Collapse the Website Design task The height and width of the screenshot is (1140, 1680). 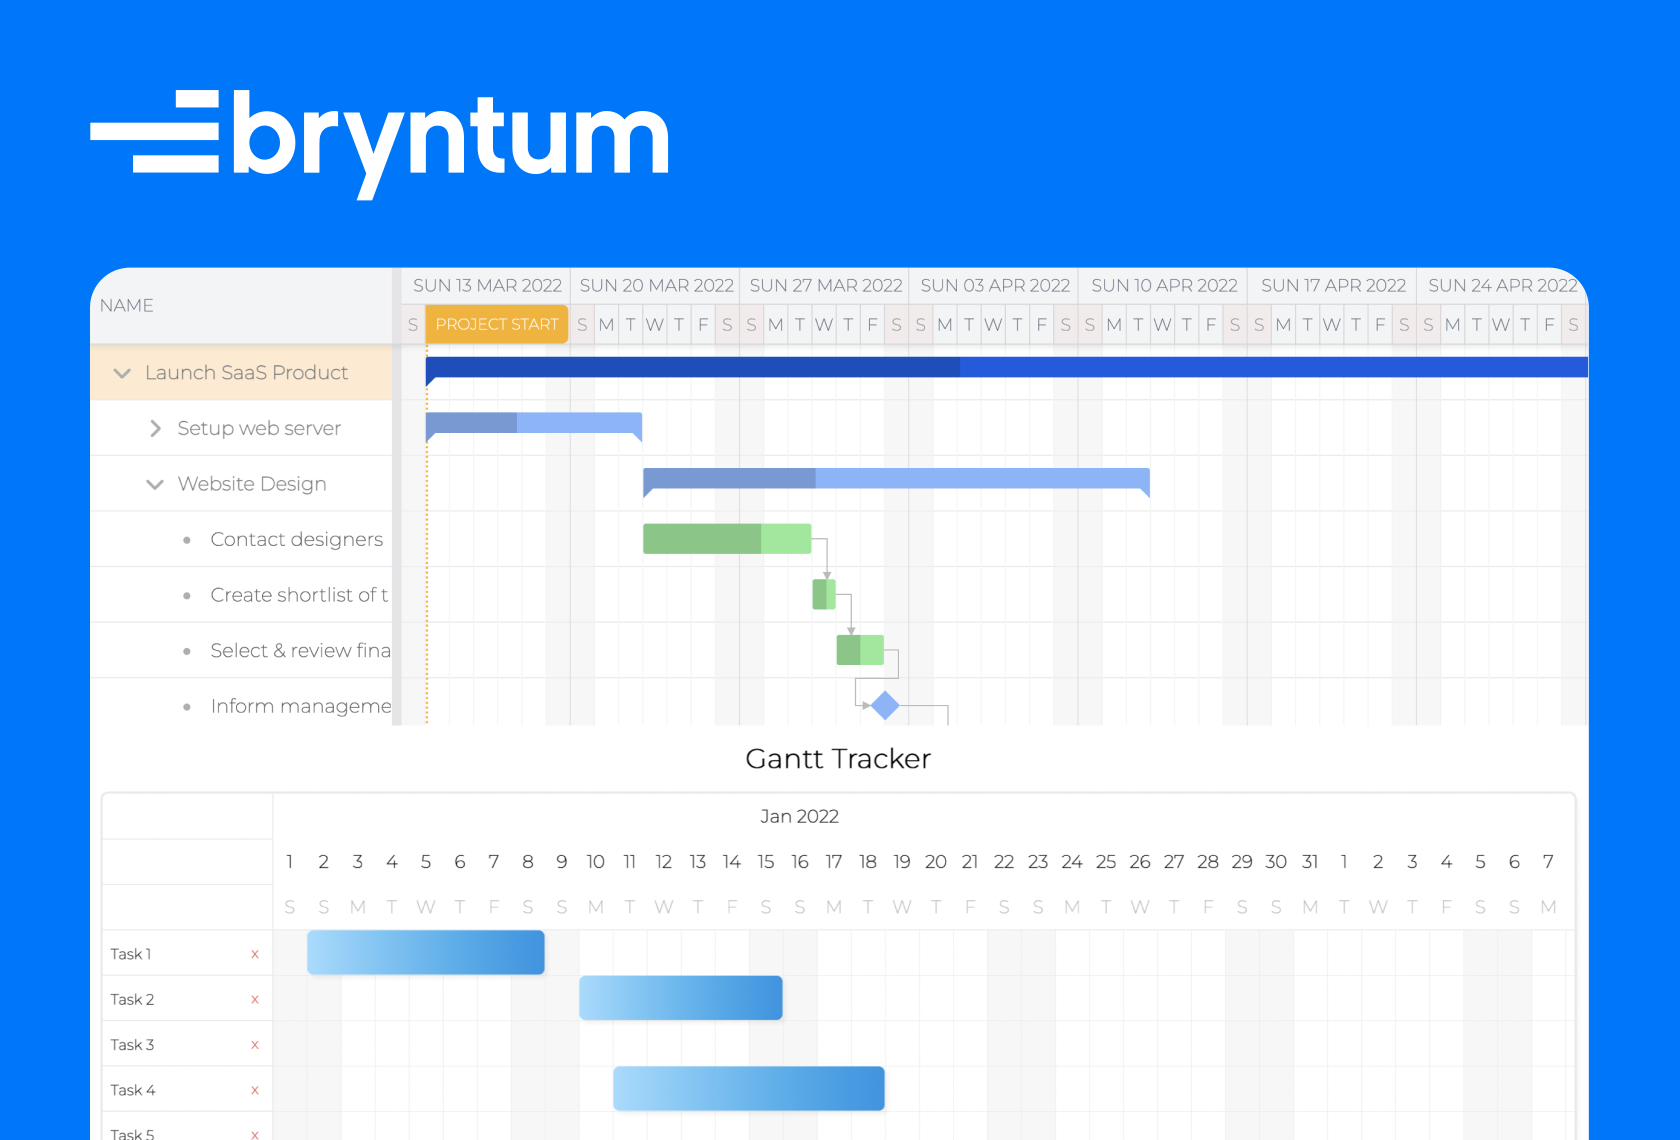coord(155,483)
